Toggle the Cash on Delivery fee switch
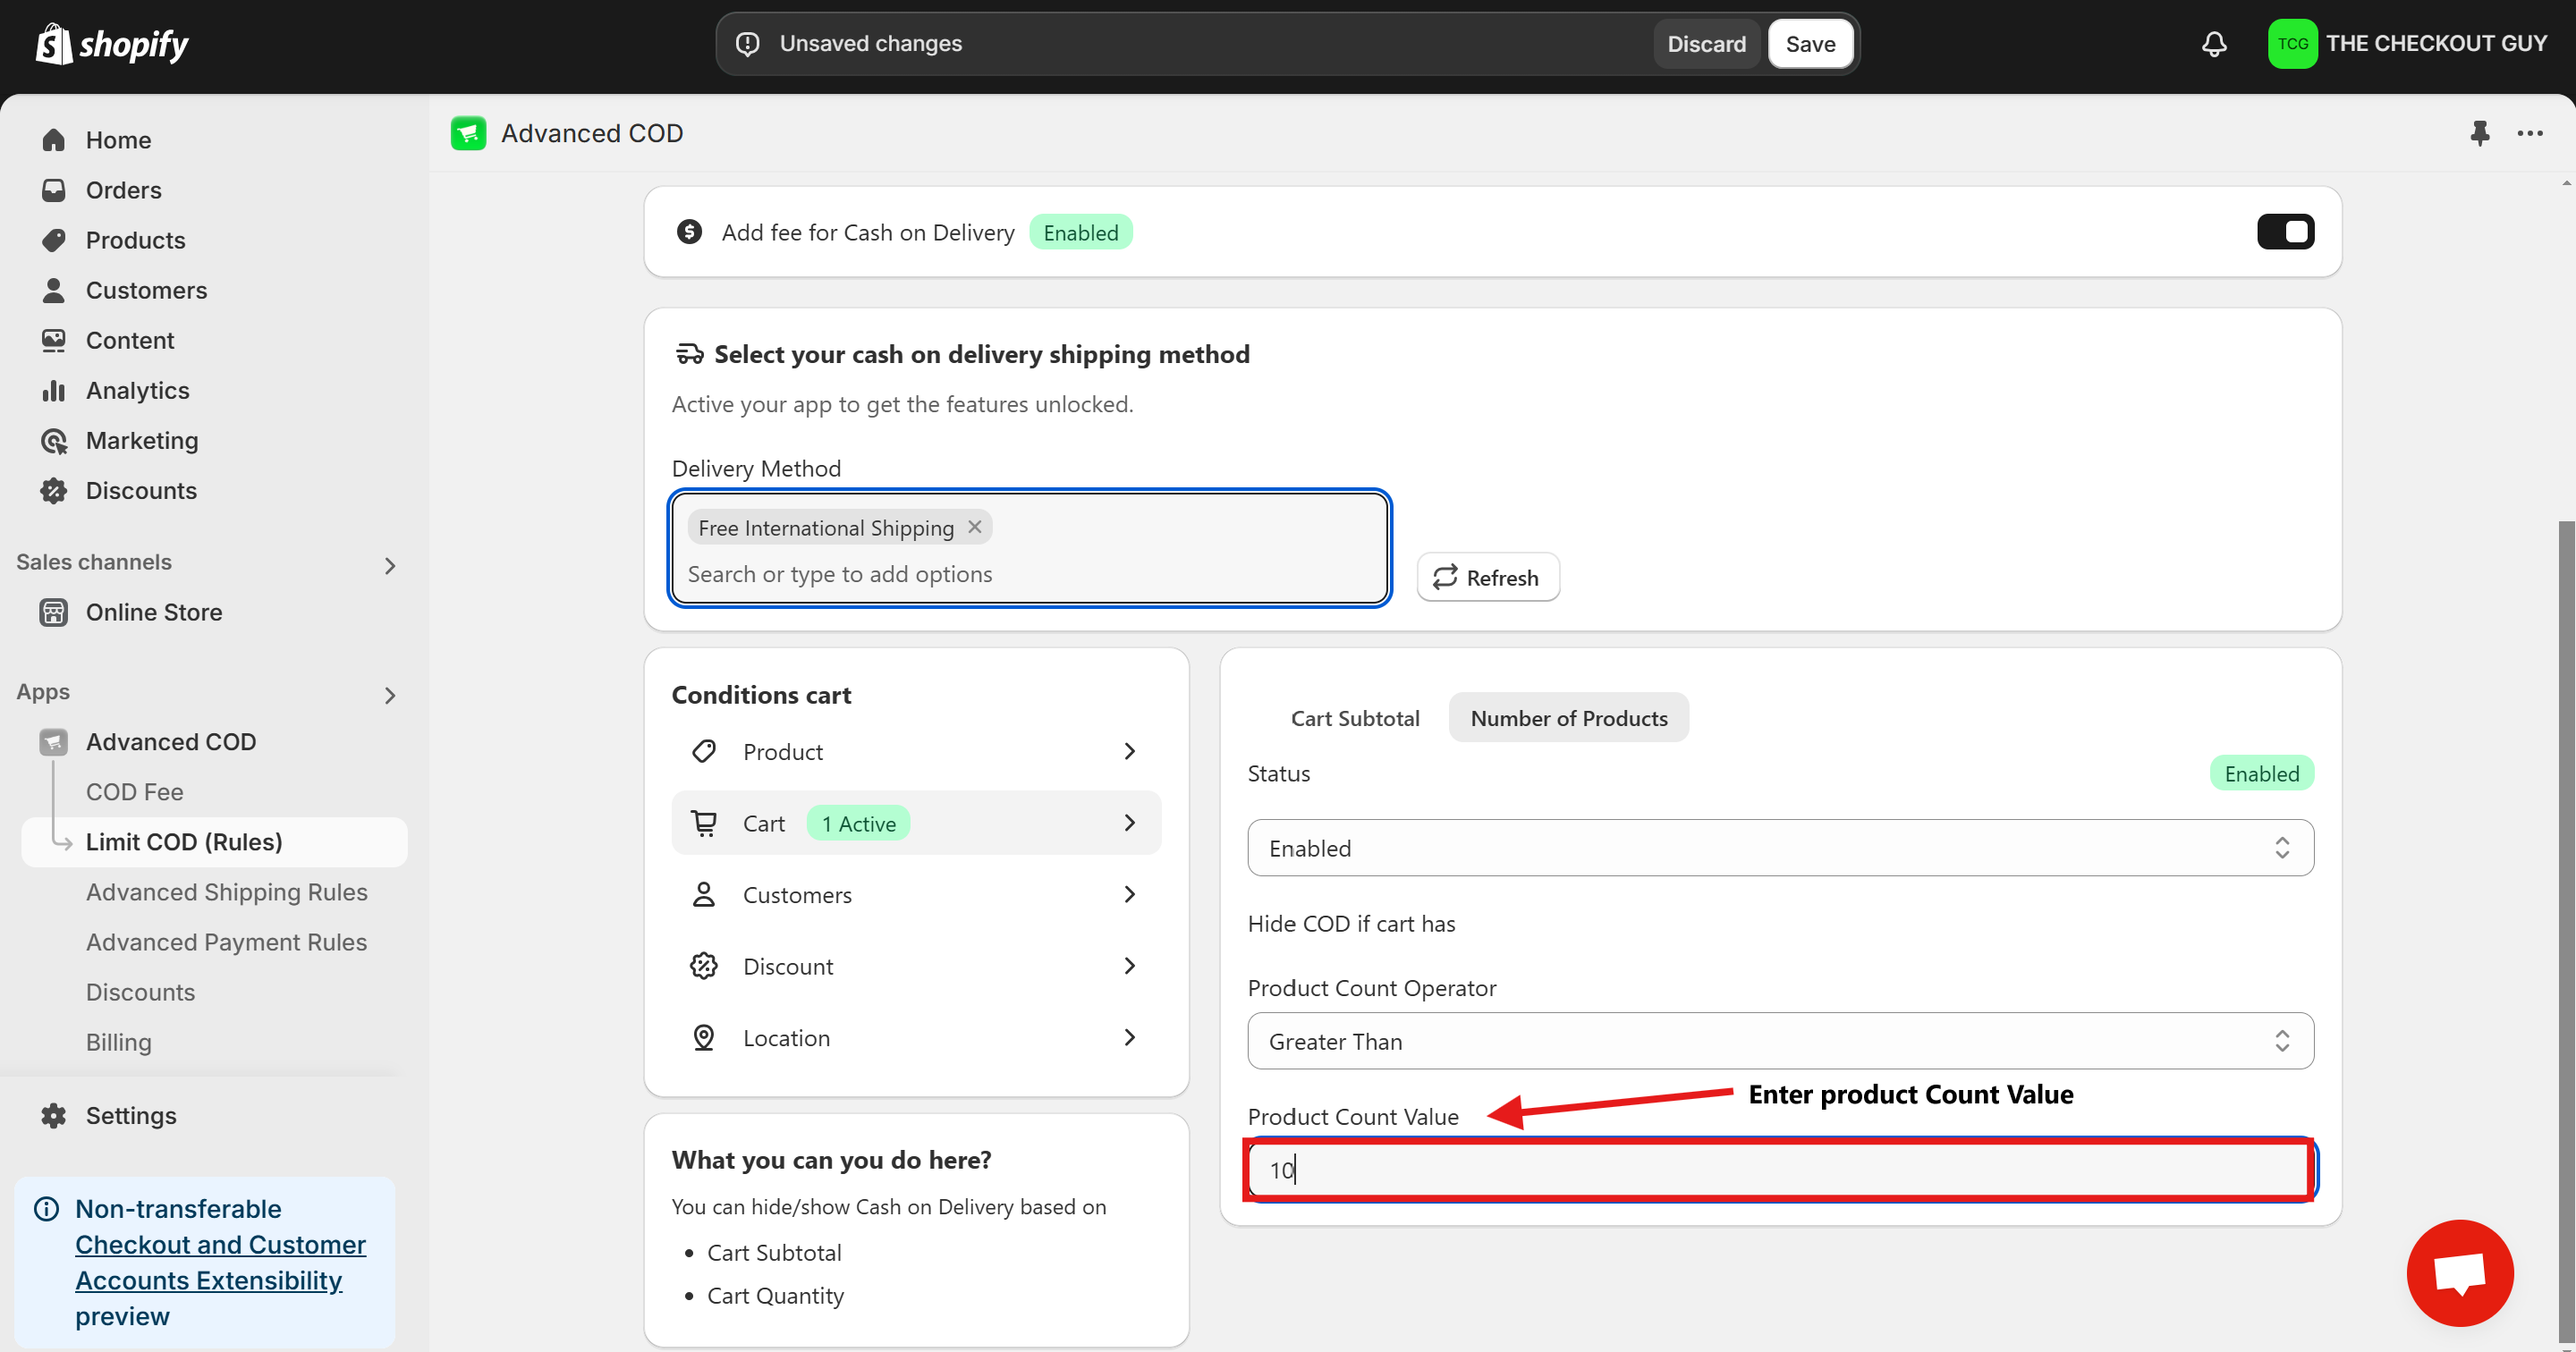The height and width of the screenshot is (1352, 2576). [x=2285, y=232]
